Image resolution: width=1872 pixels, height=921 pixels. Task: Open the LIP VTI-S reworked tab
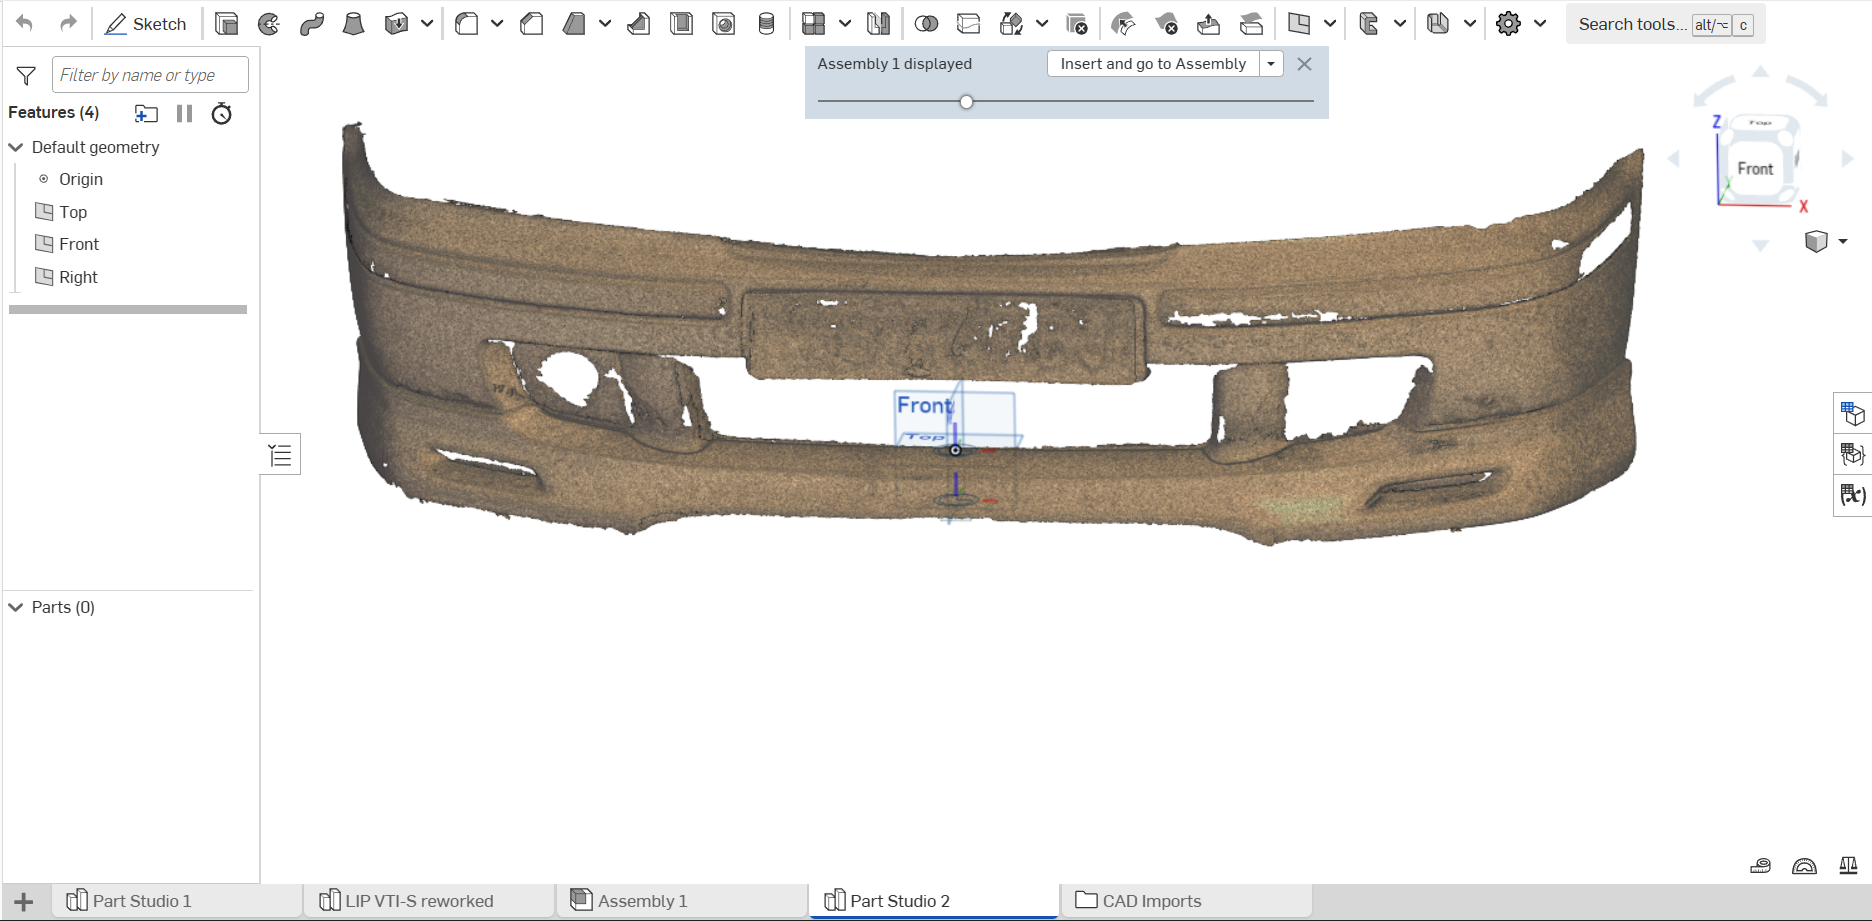(418, 901)
